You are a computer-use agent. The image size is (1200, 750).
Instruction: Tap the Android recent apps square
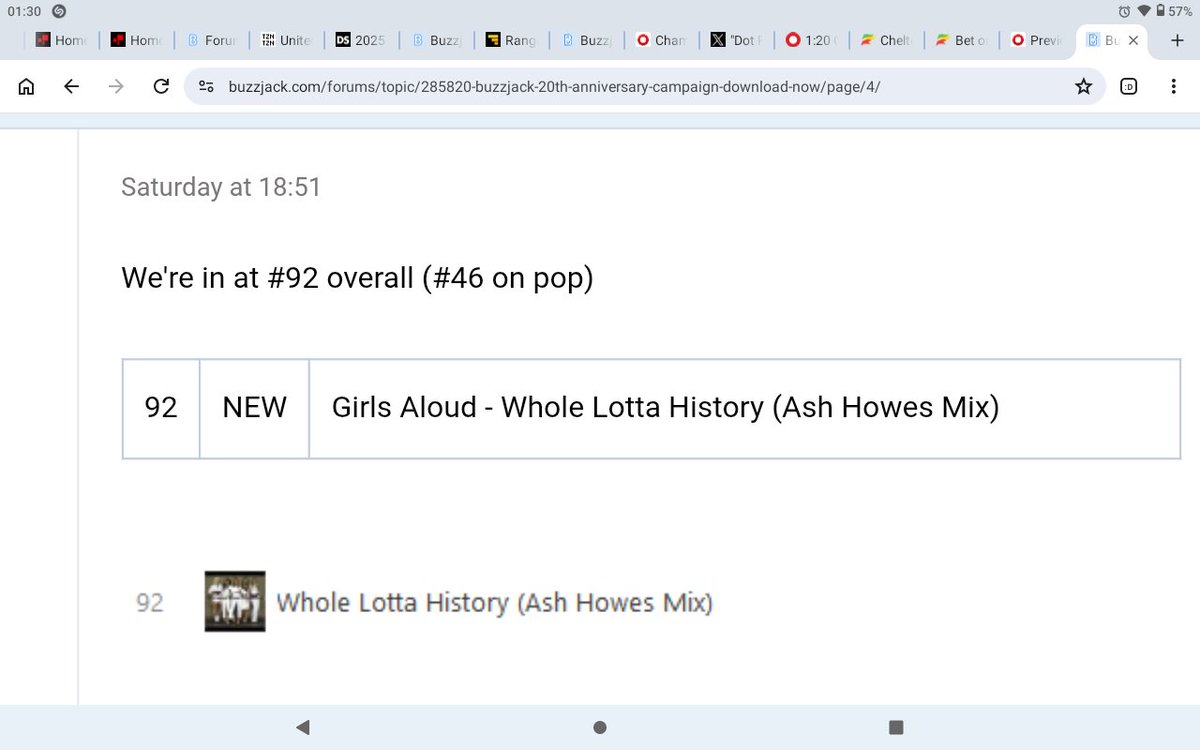click(x=896, y=727)
